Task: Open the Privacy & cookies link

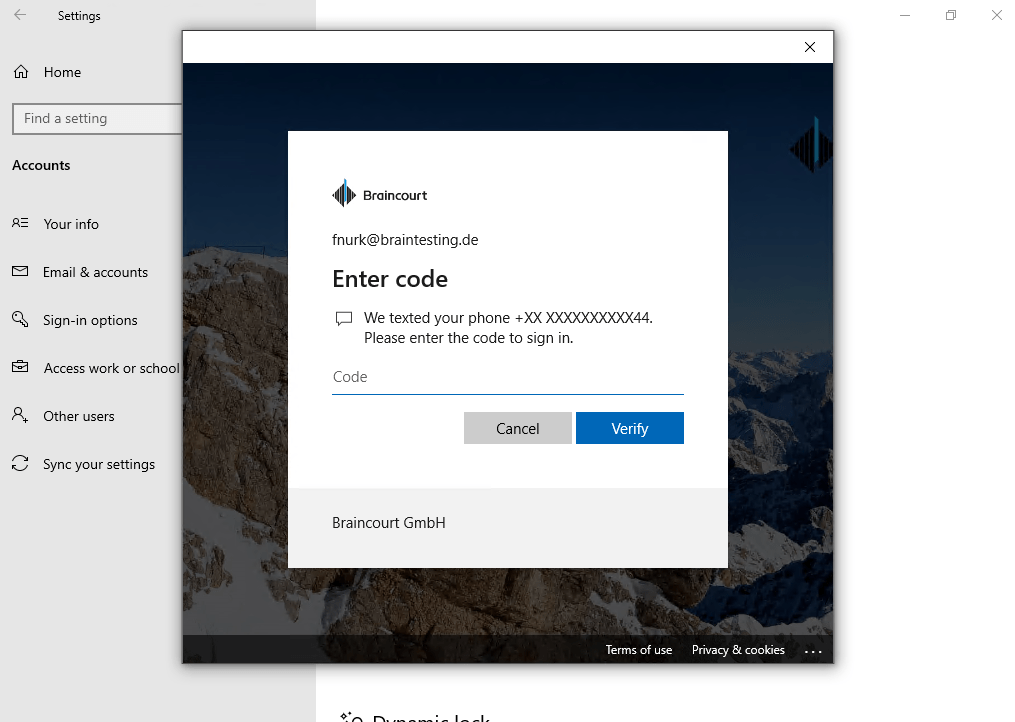Action: pos(738,649)
